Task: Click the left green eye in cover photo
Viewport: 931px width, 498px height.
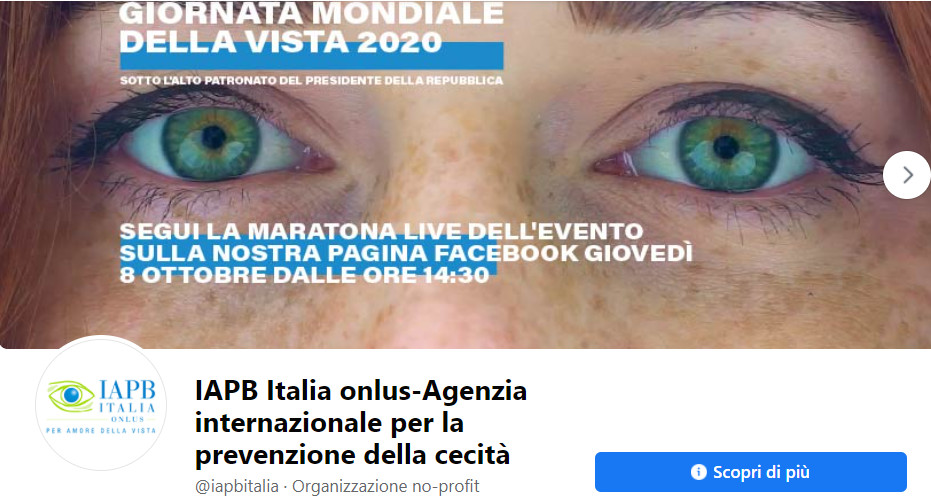Action: 211,144
